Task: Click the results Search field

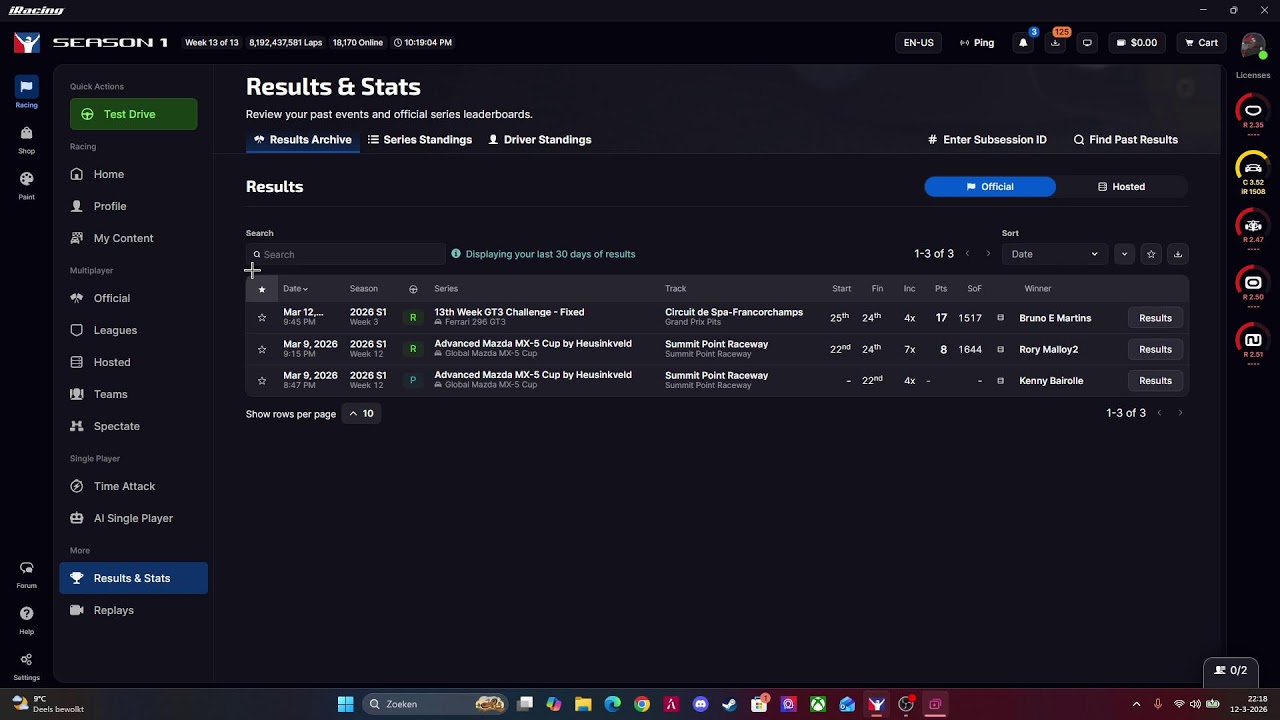Action: coord(346,254)
